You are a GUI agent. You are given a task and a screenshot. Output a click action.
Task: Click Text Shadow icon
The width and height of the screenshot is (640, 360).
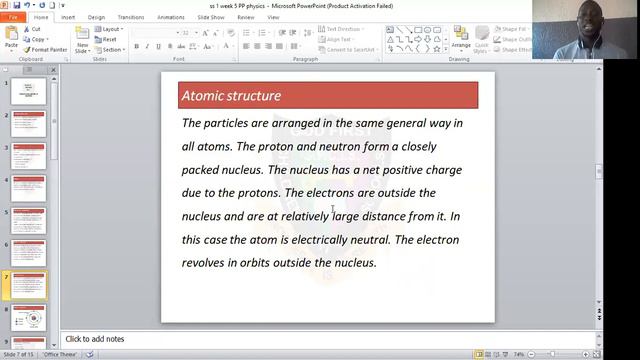coord(170,46)
